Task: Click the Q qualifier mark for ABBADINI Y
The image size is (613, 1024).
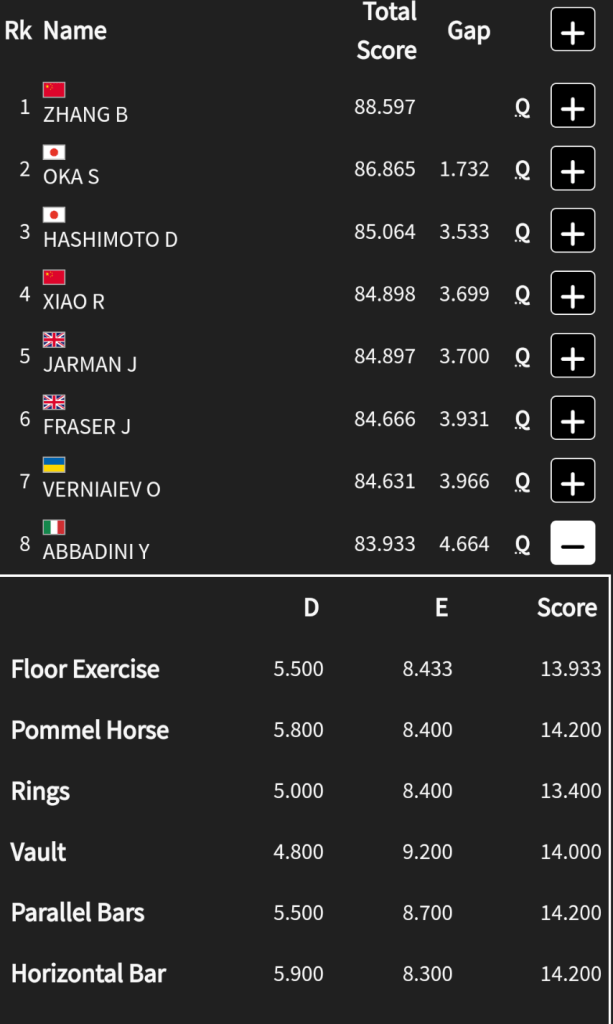Action: click(522, 545)
